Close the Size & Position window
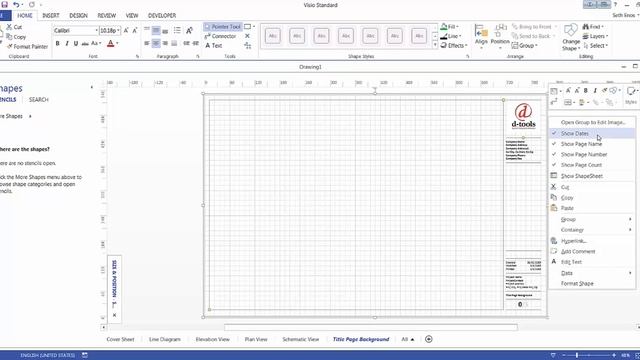The width and height of the screenshot is (640, 360). tap(114, 315)
